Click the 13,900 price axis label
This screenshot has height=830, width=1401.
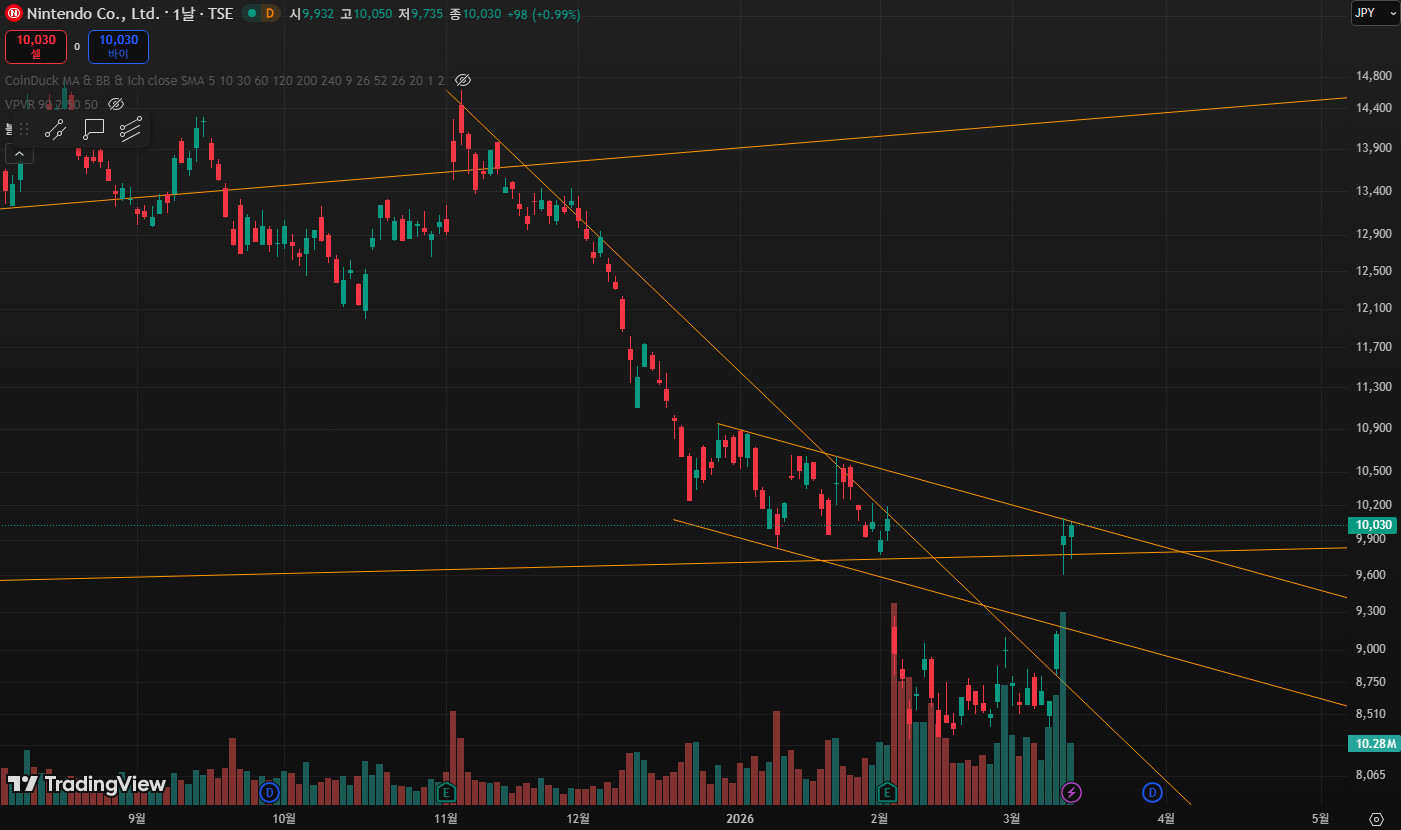(1374, 148)
